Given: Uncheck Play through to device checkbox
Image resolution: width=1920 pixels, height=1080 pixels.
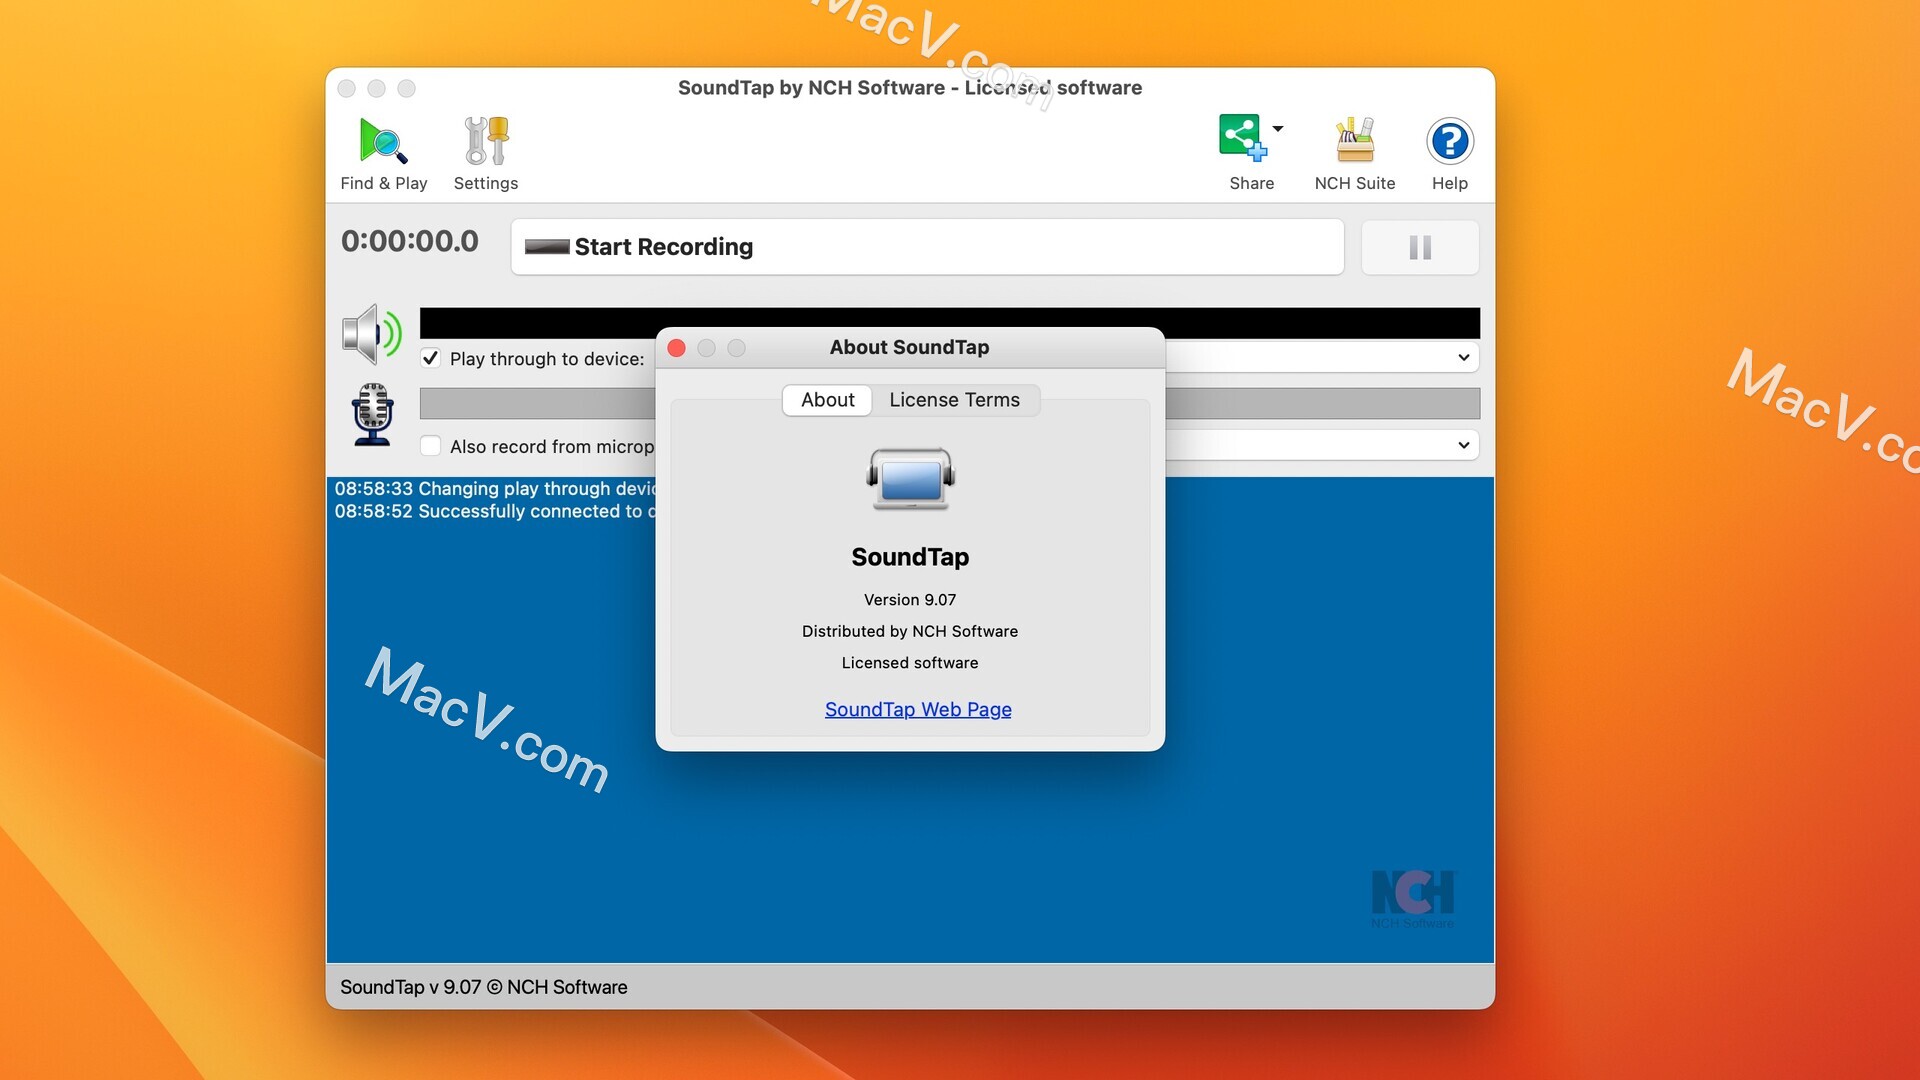Looking at the screenshot, I should coord(431,358).
